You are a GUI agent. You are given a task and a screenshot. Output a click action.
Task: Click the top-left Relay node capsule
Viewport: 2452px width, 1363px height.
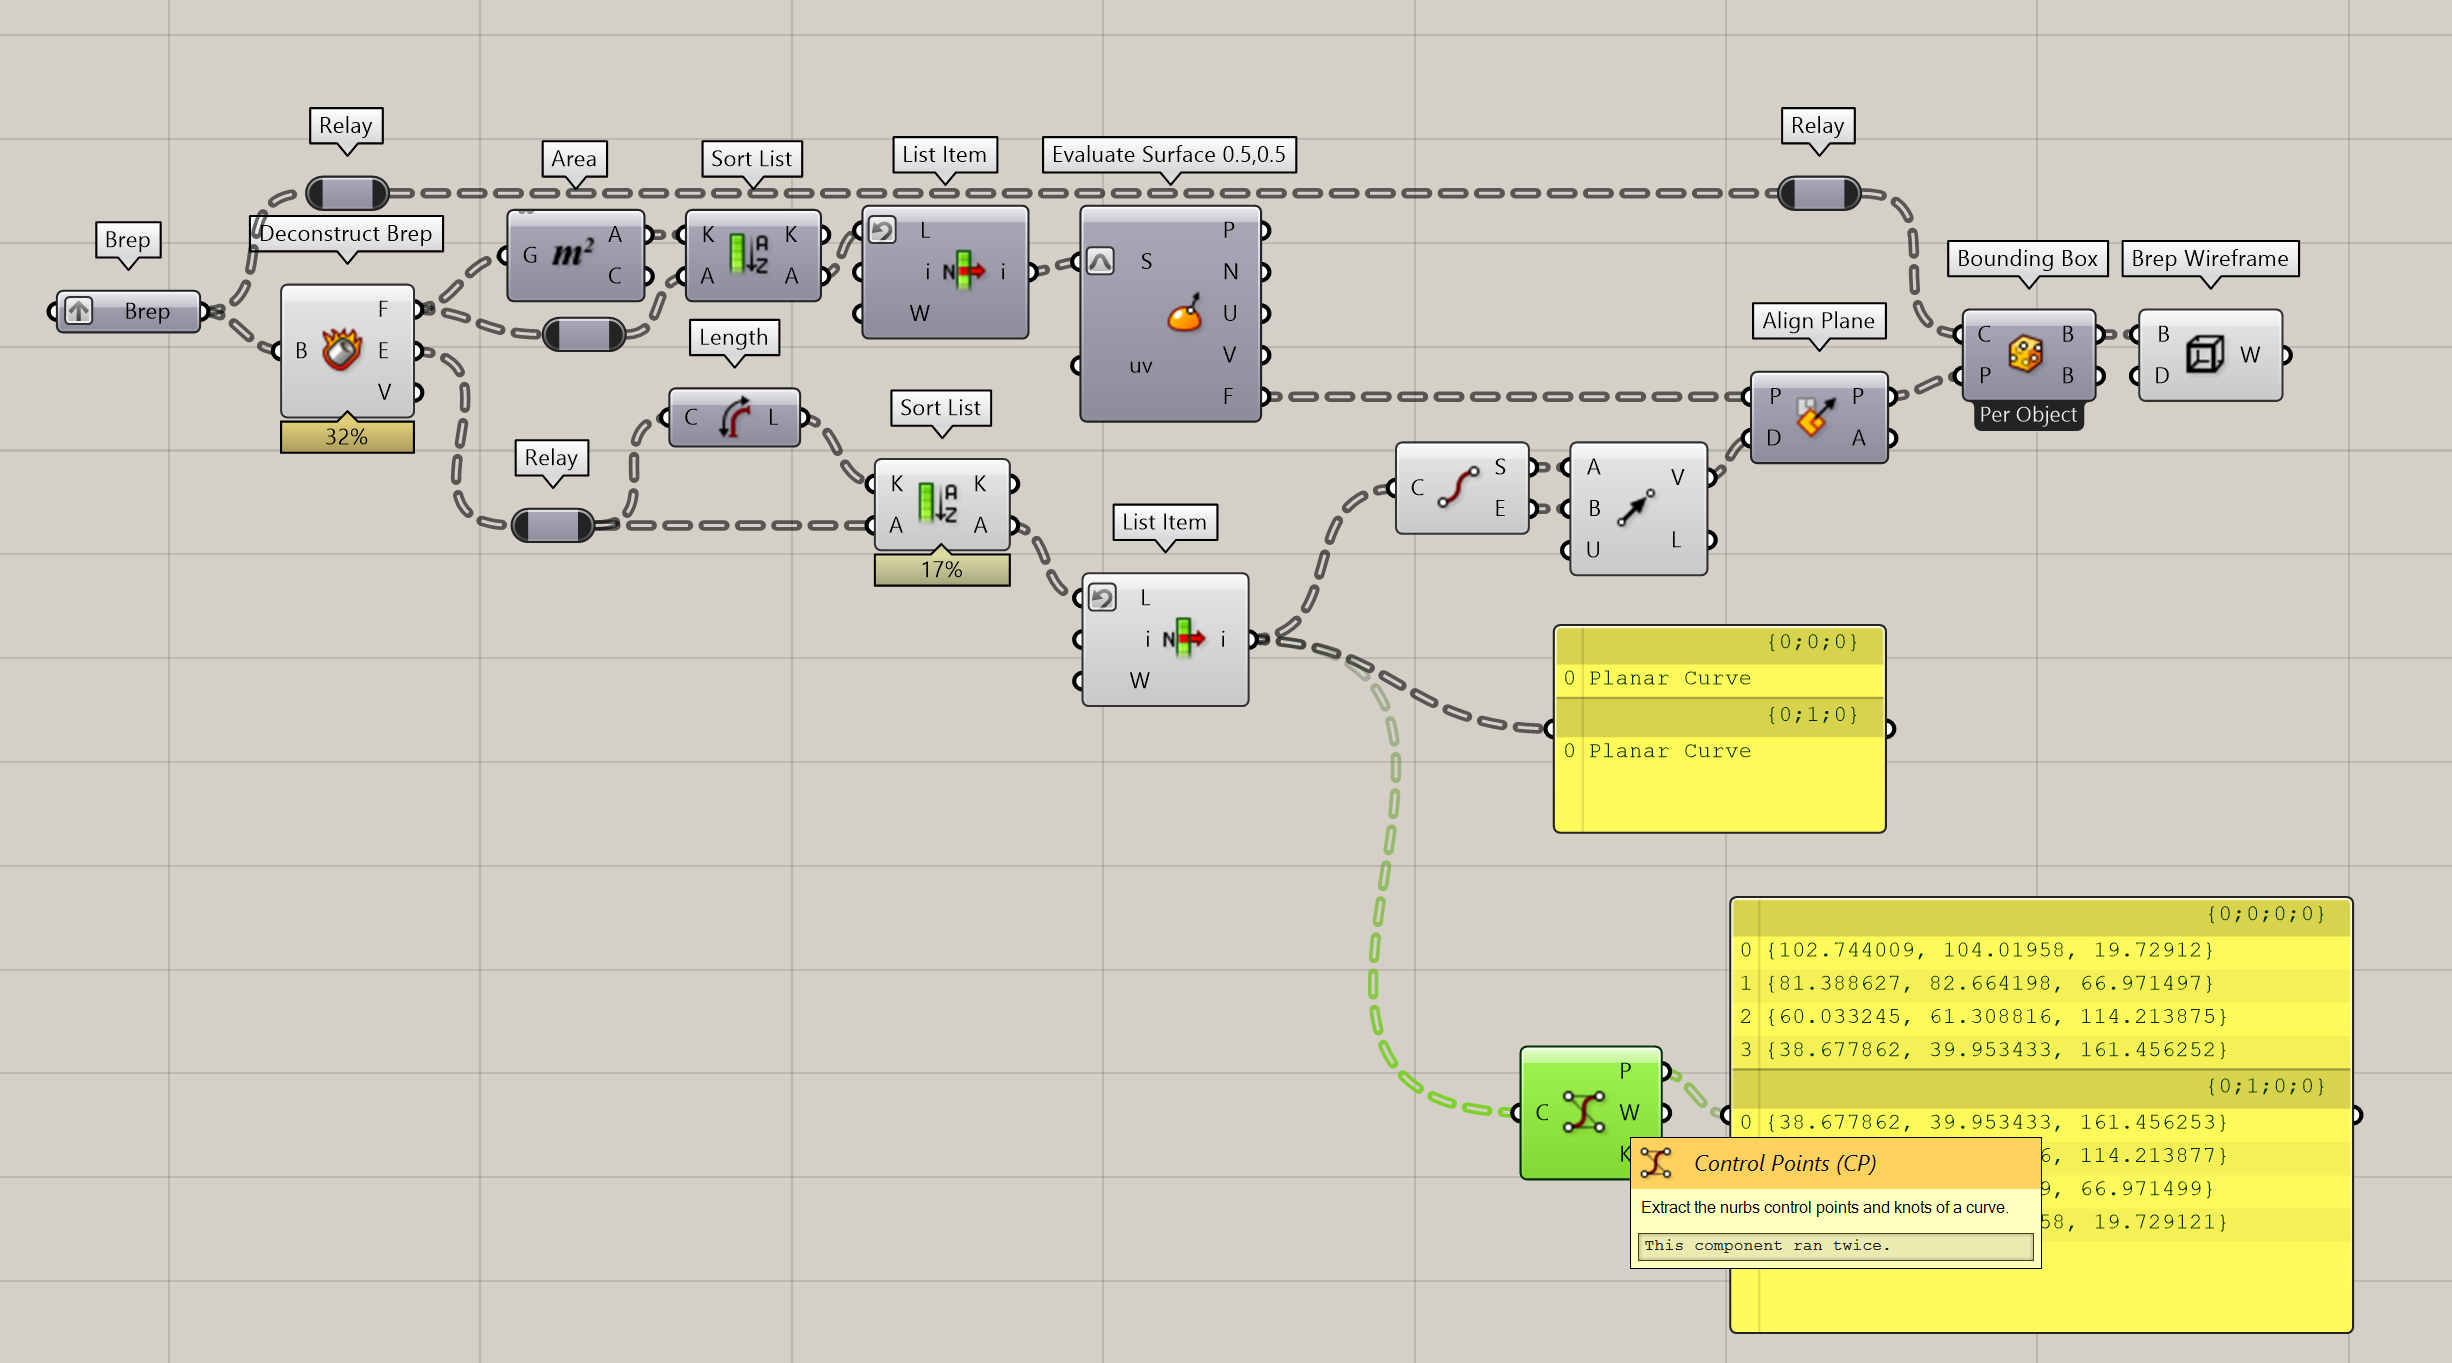(x=347, y=193)
